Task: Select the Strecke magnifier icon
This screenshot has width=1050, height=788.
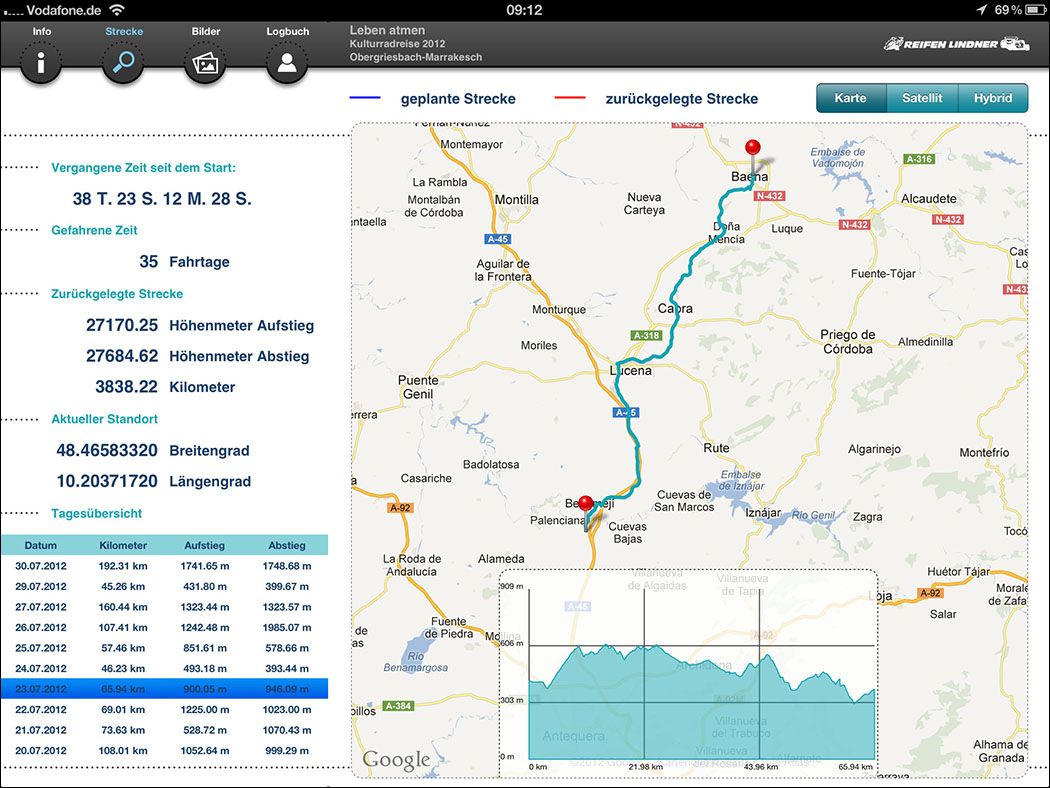Action: tap(123, 62)
